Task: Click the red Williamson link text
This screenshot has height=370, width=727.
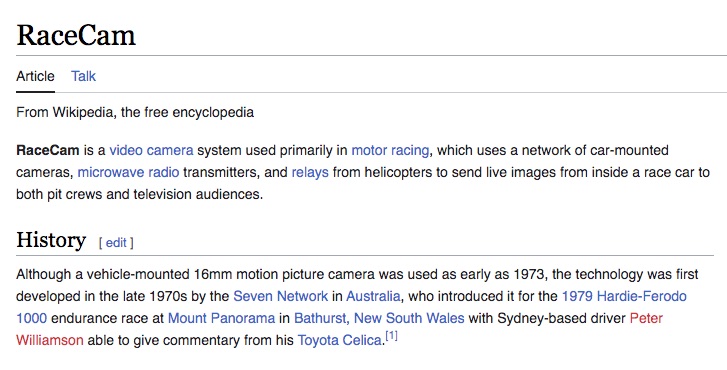Action: click(50, 340)
